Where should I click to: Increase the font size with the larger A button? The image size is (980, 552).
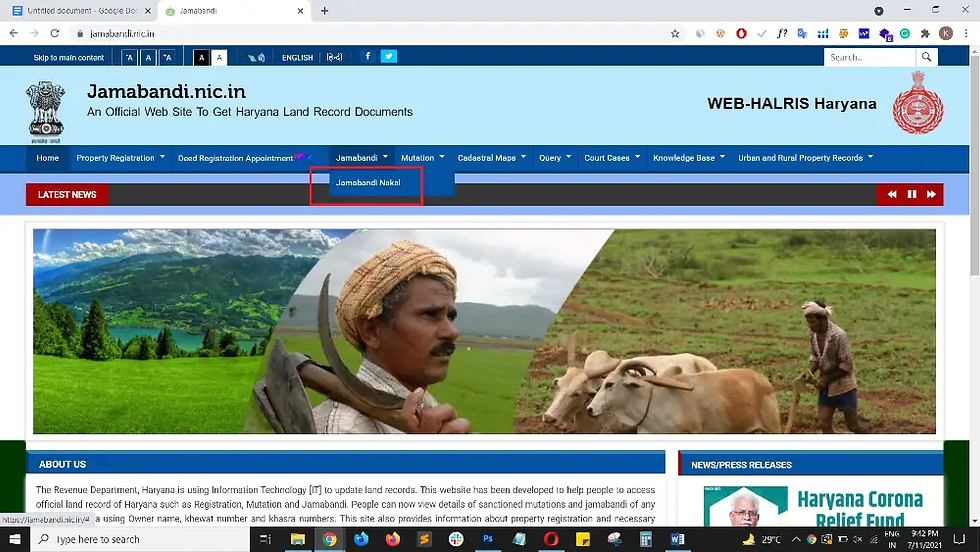coord(167,58)
